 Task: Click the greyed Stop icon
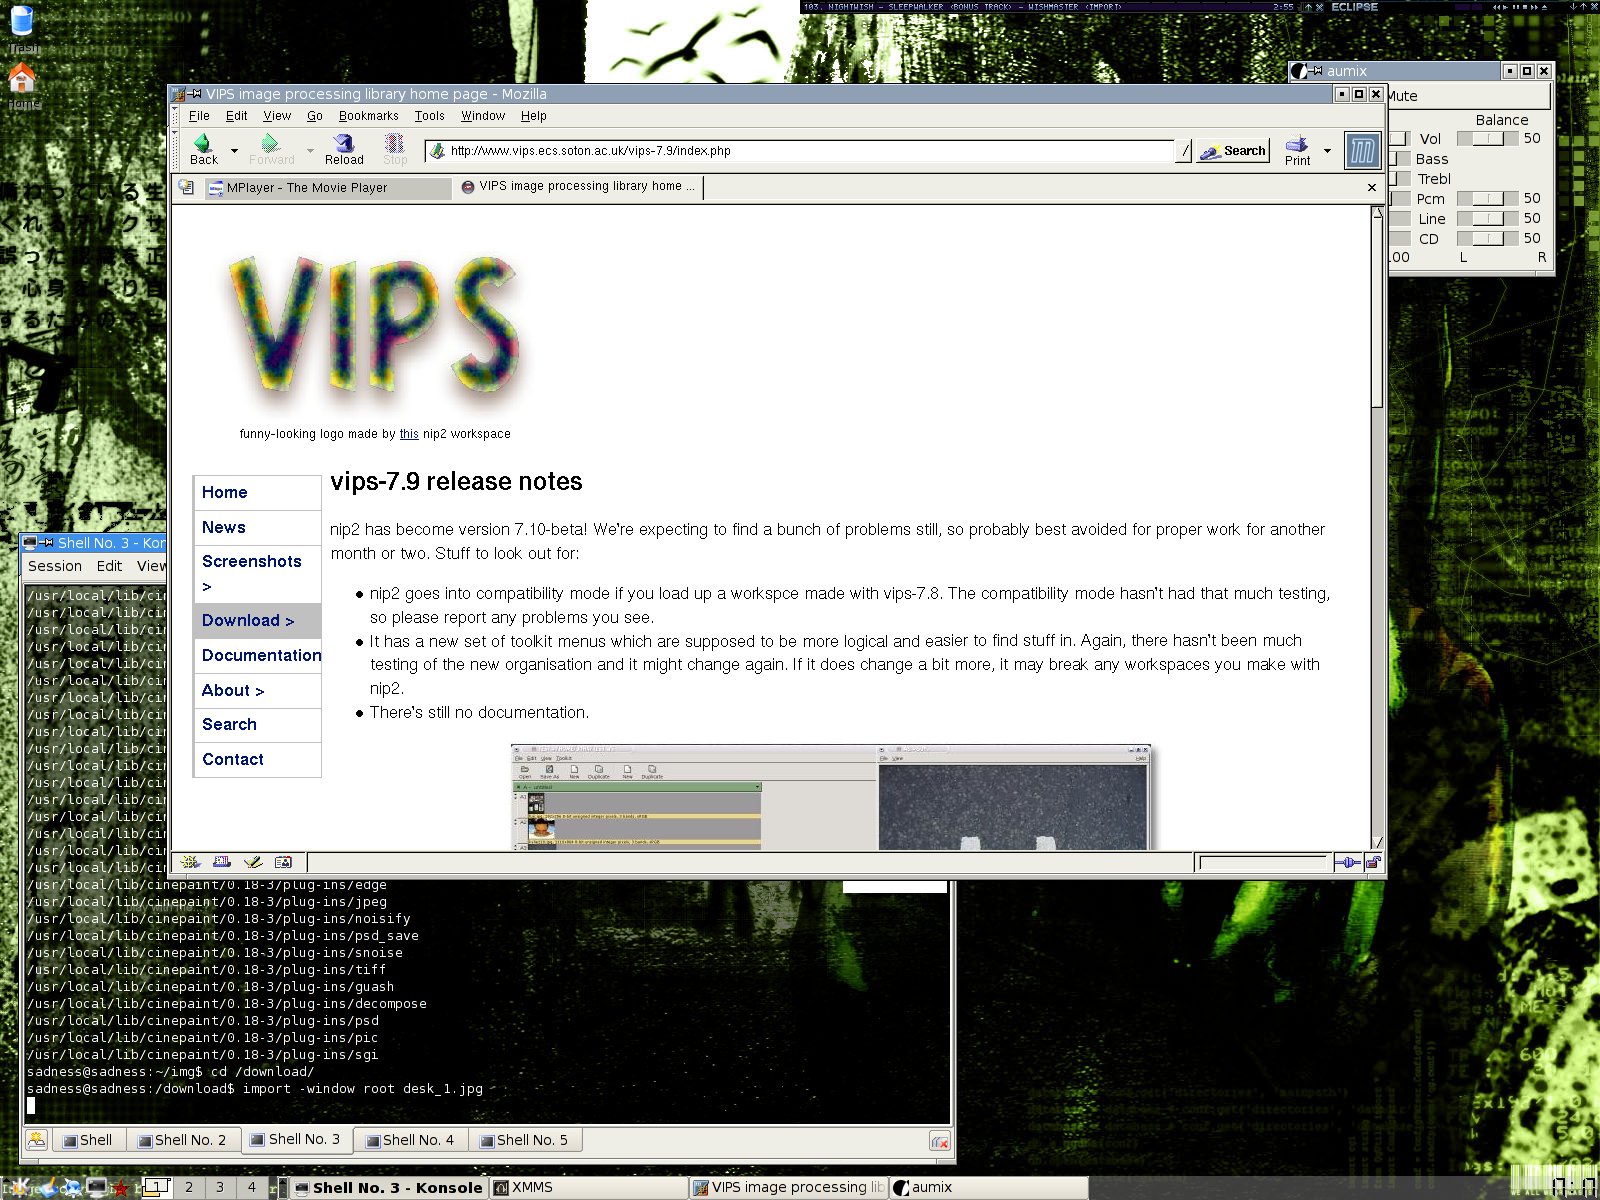pyautogui.click(x=395, y=149)
